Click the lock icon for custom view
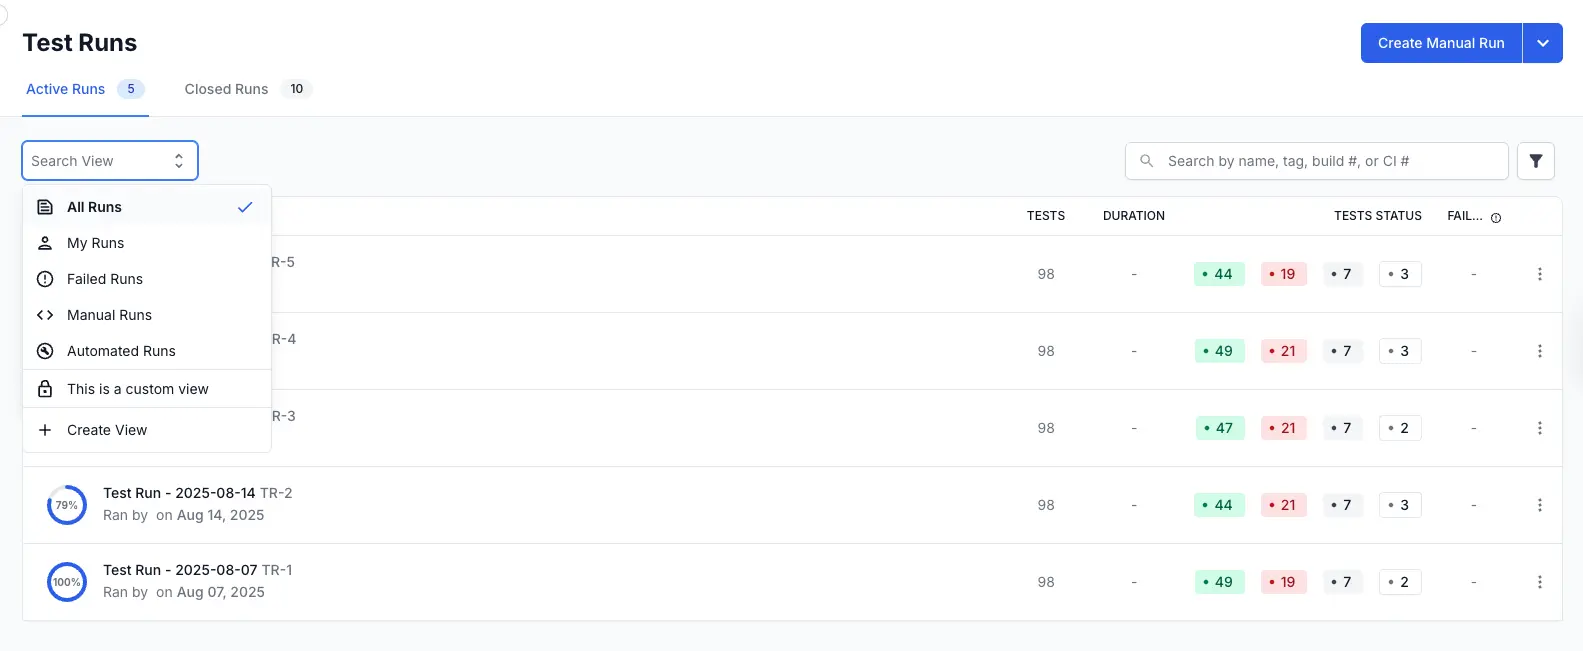 coord(45,389)
